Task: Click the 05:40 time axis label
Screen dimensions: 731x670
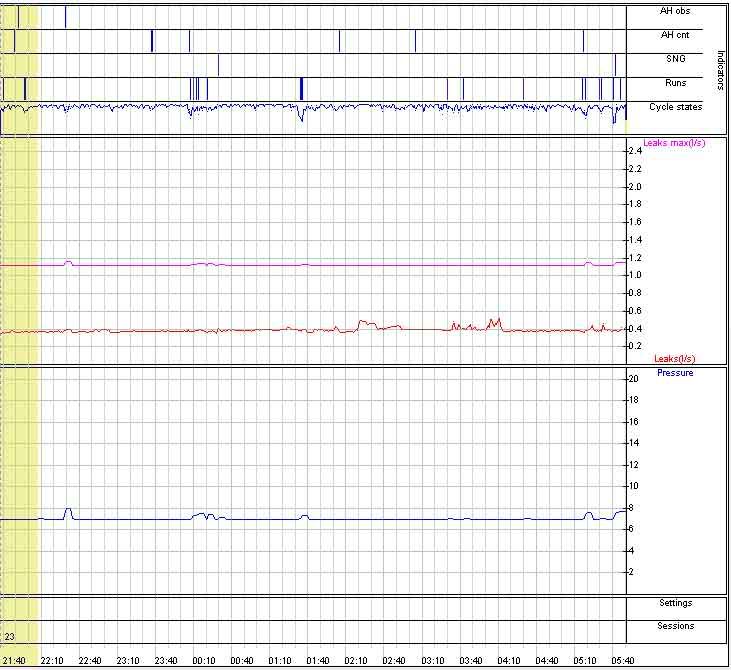Action: click(622, 661)
